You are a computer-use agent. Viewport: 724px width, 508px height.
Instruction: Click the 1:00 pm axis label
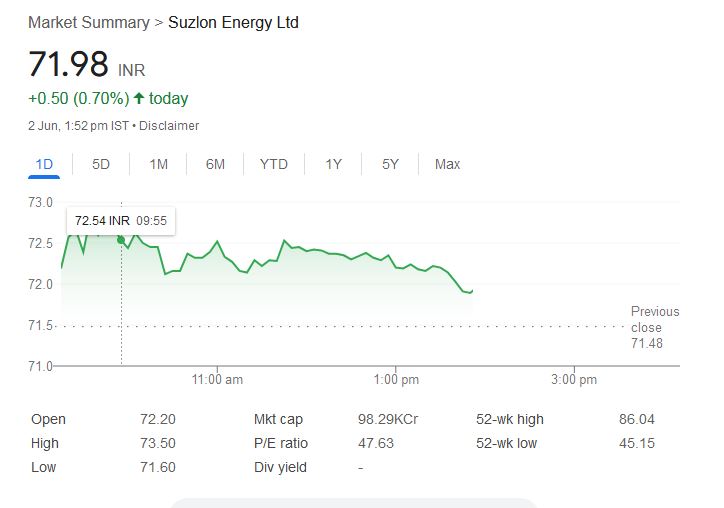pyautogui.click(x=396, y=380)
